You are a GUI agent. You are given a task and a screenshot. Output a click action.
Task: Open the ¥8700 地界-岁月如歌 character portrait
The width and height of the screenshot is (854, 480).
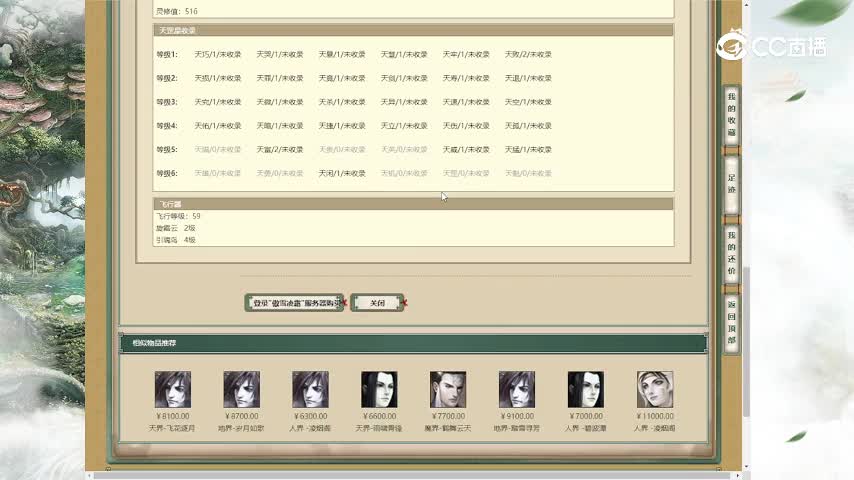click(241, 389)
